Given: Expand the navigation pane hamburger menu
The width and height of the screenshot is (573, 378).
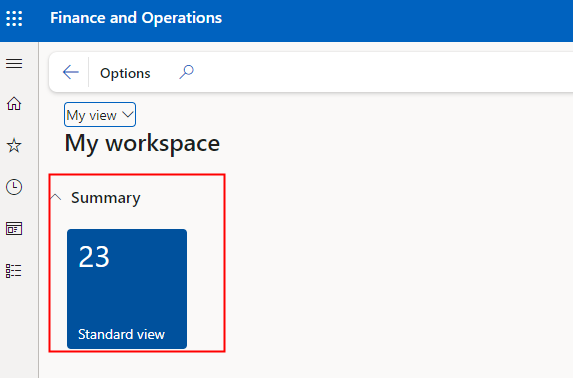Looking at the screenshot, I should coord(14,64).
